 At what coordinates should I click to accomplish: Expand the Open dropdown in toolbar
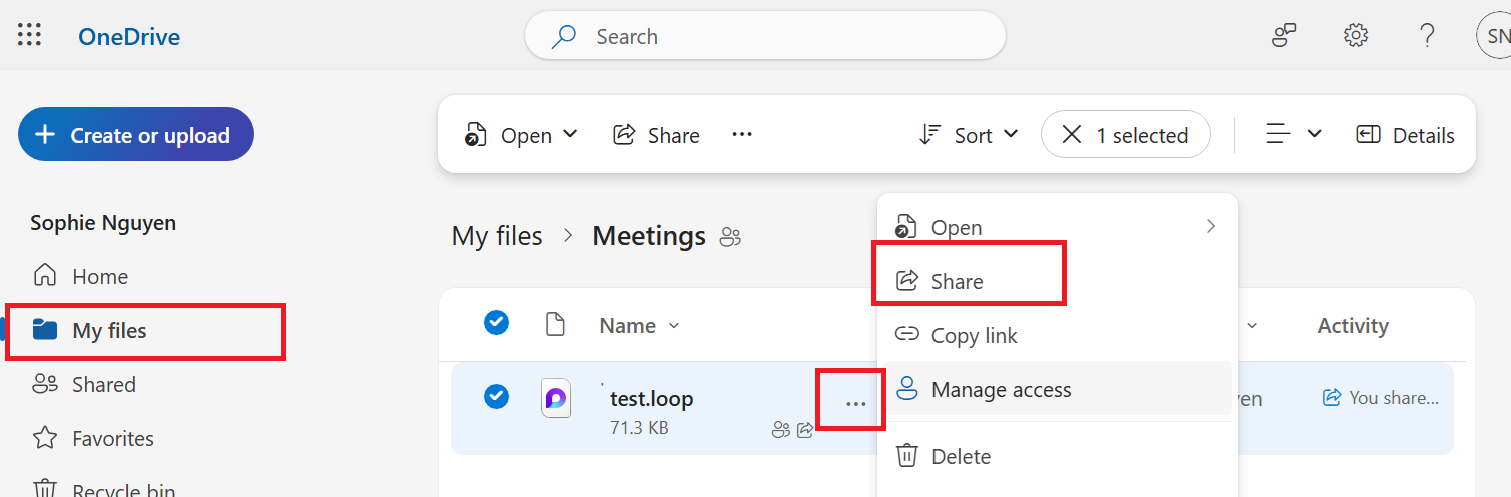click(x=521, y=135)
